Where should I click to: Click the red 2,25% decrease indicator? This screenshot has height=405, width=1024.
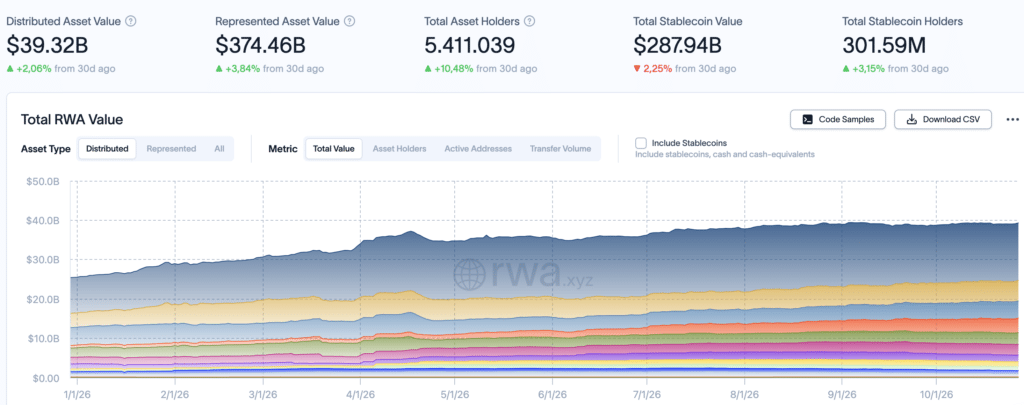[x=653, y=69]
